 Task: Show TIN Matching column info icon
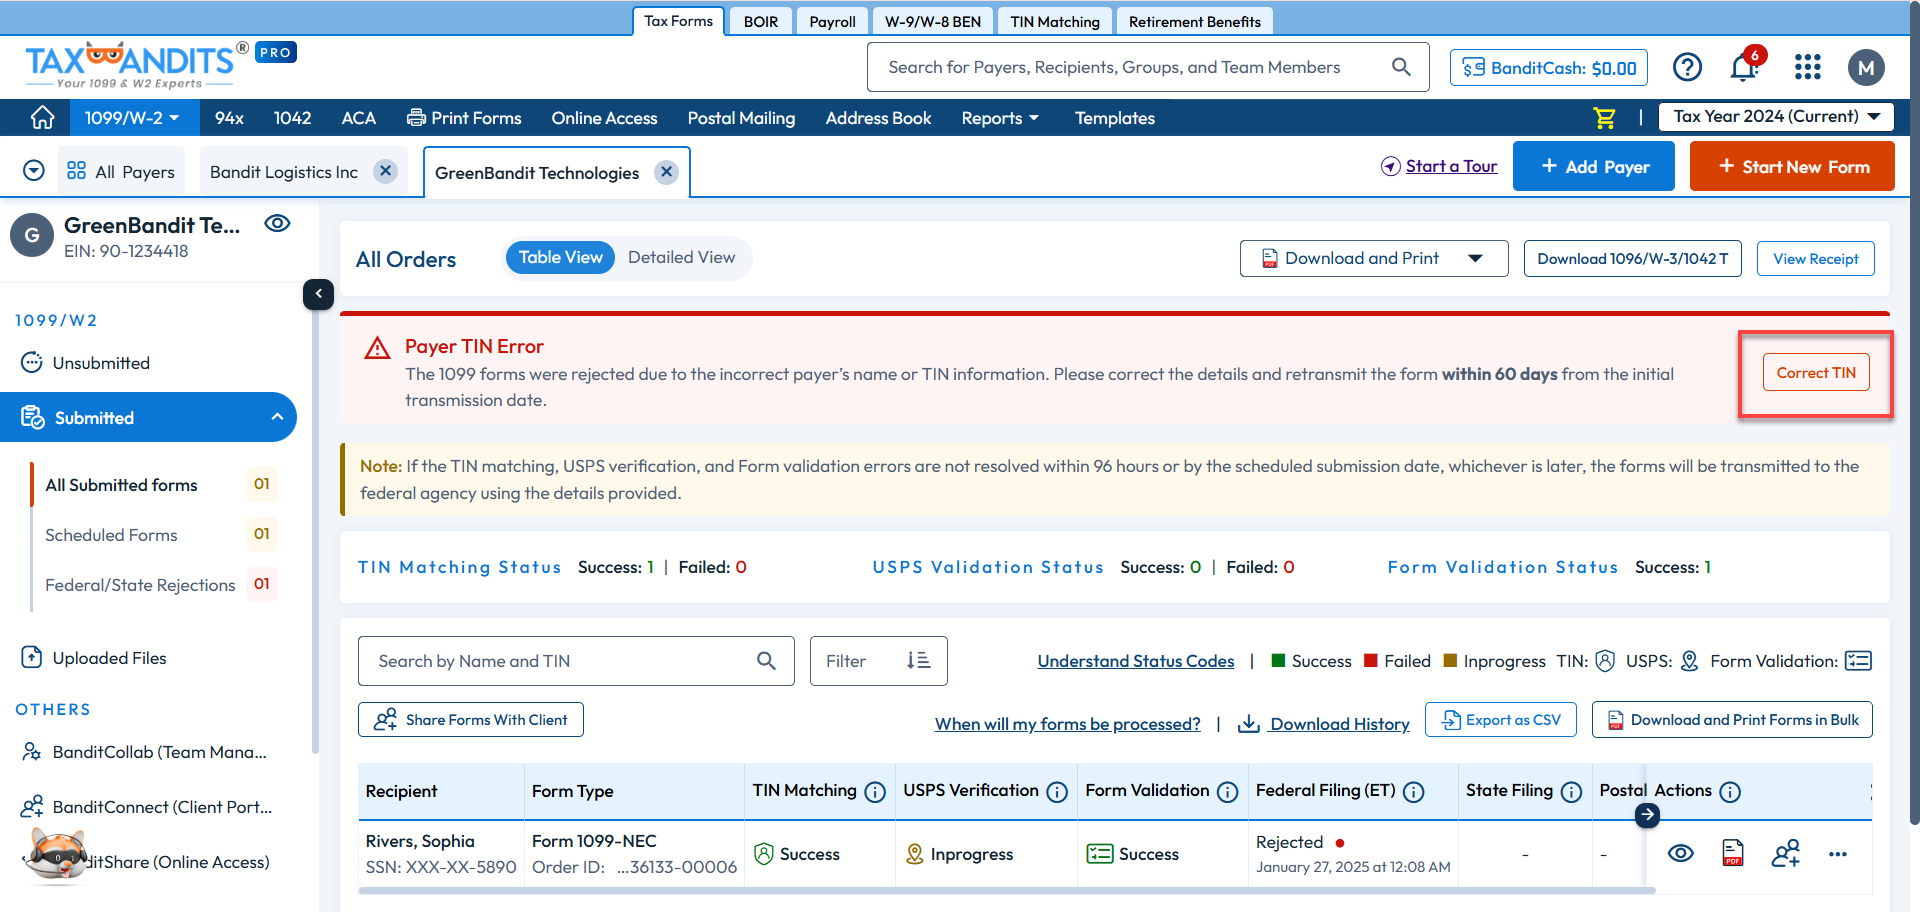click(x=875, y=792)
